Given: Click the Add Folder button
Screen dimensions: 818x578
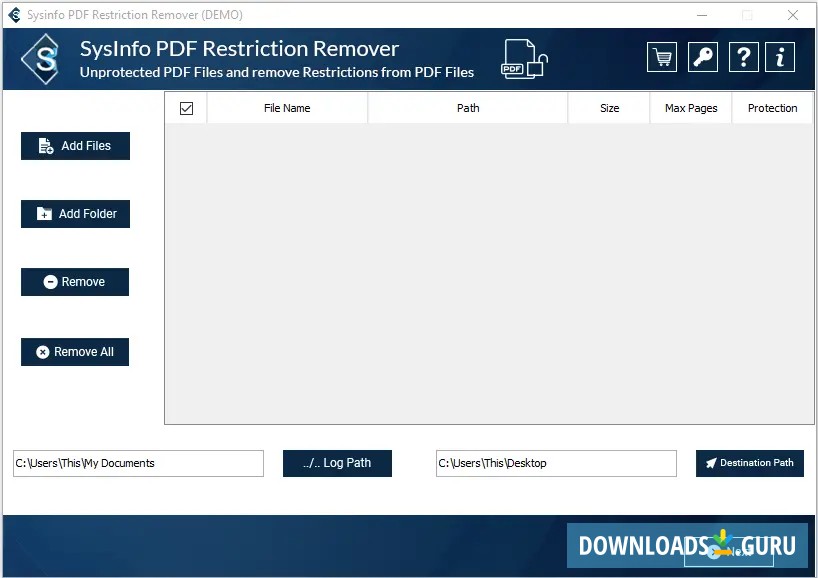Looking at the screenshot, I should (76, 214).
